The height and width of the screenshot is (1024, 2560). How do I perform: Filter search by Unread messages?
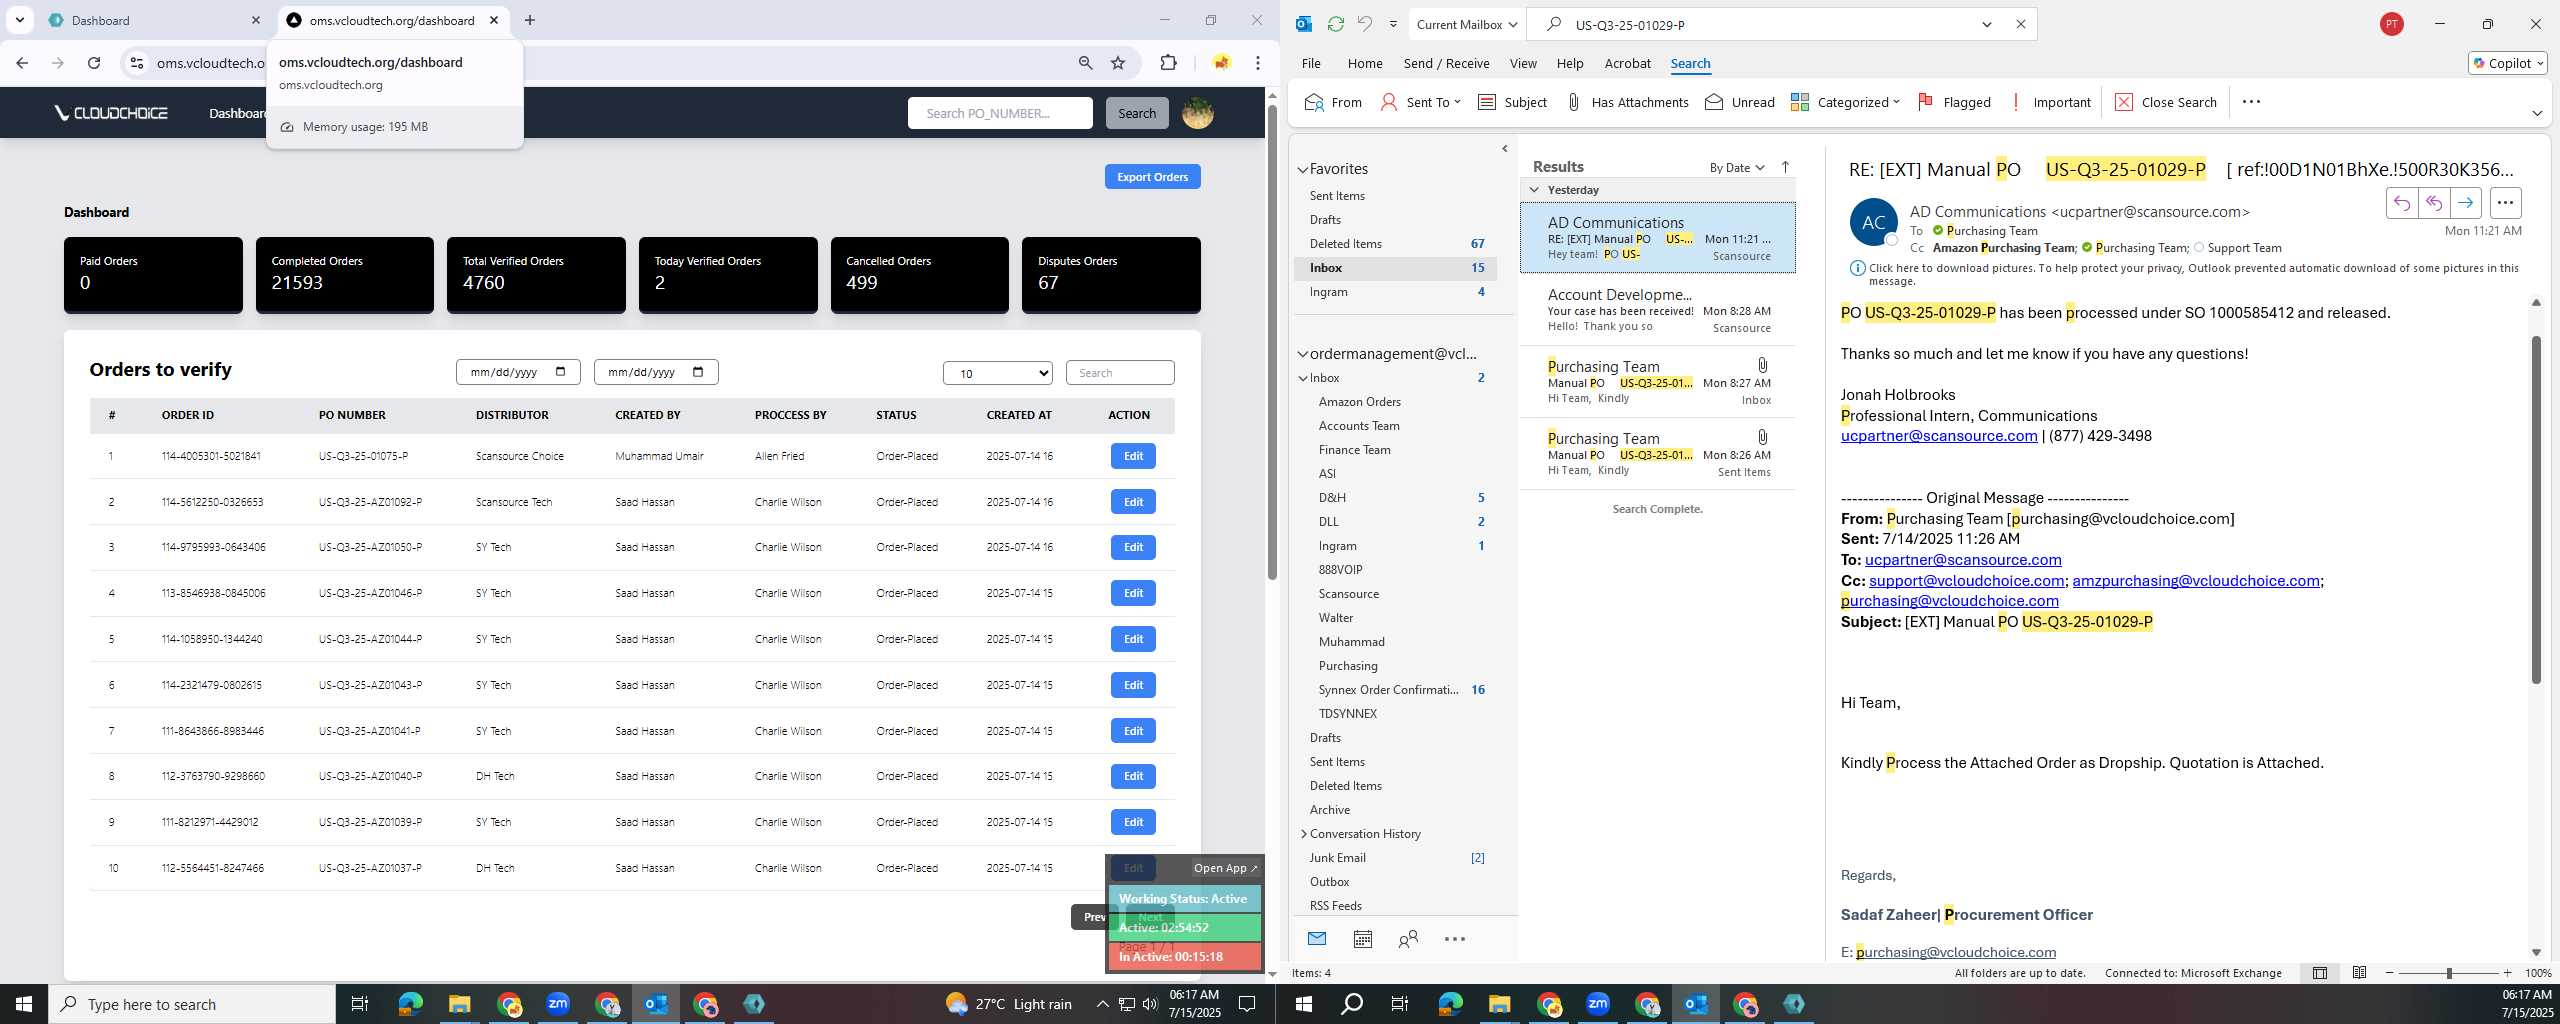1740,102
